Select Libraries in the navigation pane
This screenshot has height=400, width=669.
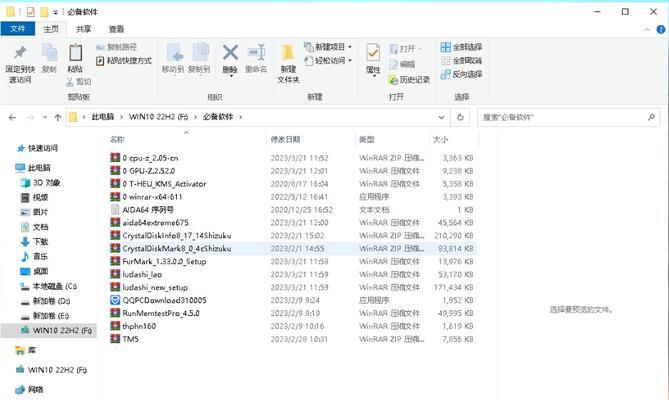click(26, 351)
